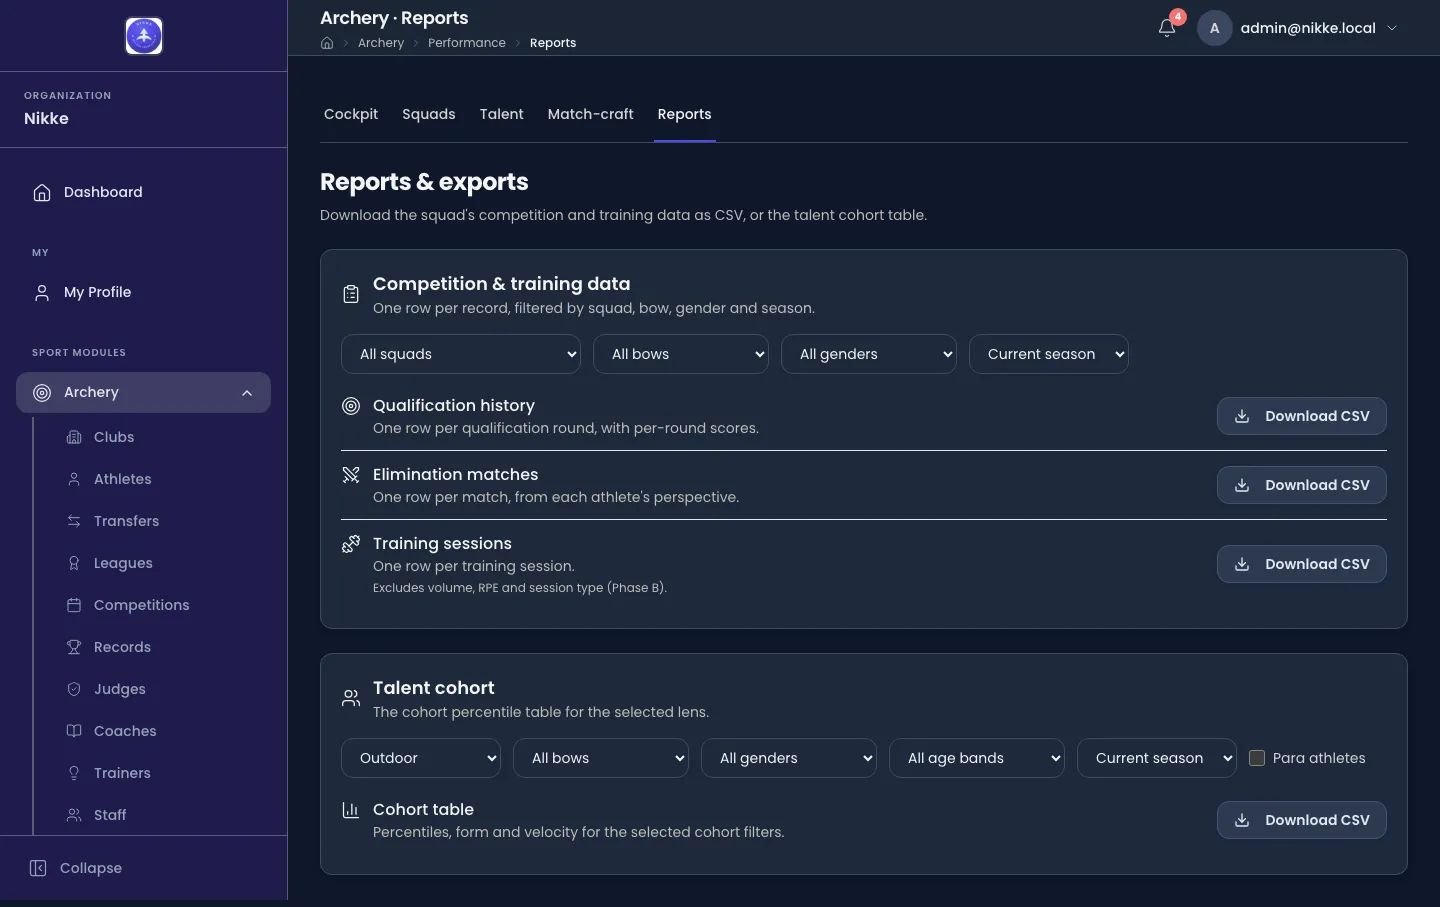This screenshot has height=907, width=1440.
Task: Click the Transfers arrows icon
Action: pyautogui.click(x=74, y=521)
